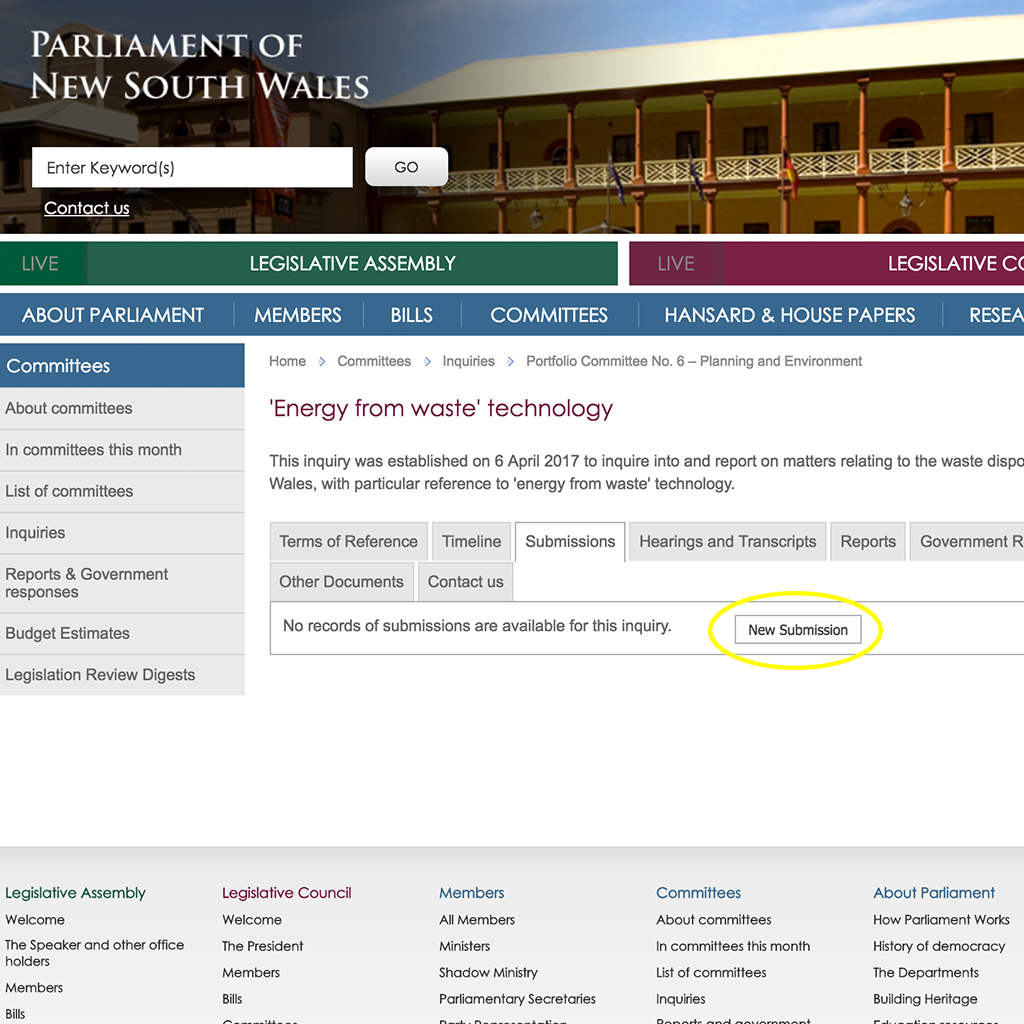Screen dimensions: 1024x1024
Task: Open History of democracy footer link
Action: 939,946
